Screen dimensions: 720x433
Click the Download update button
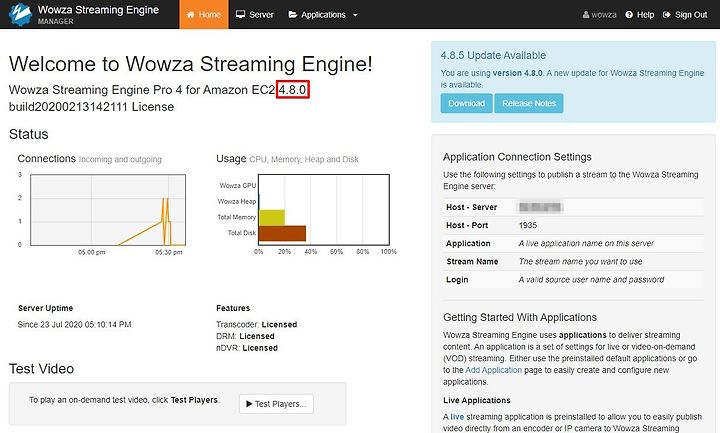466,103
